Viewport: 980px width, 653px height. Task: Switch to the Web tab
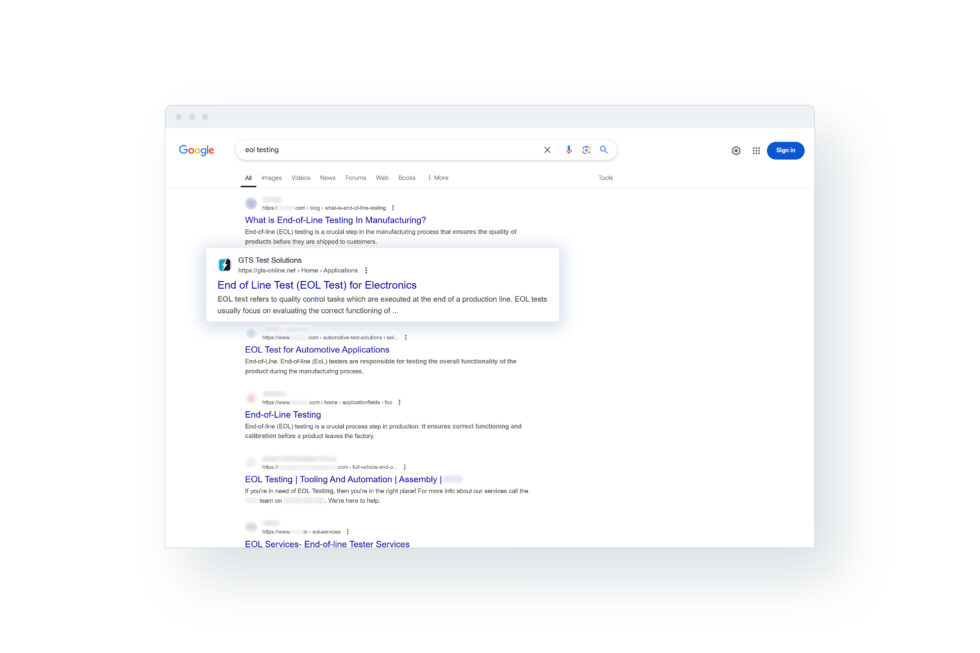click(x=382, y=178)
